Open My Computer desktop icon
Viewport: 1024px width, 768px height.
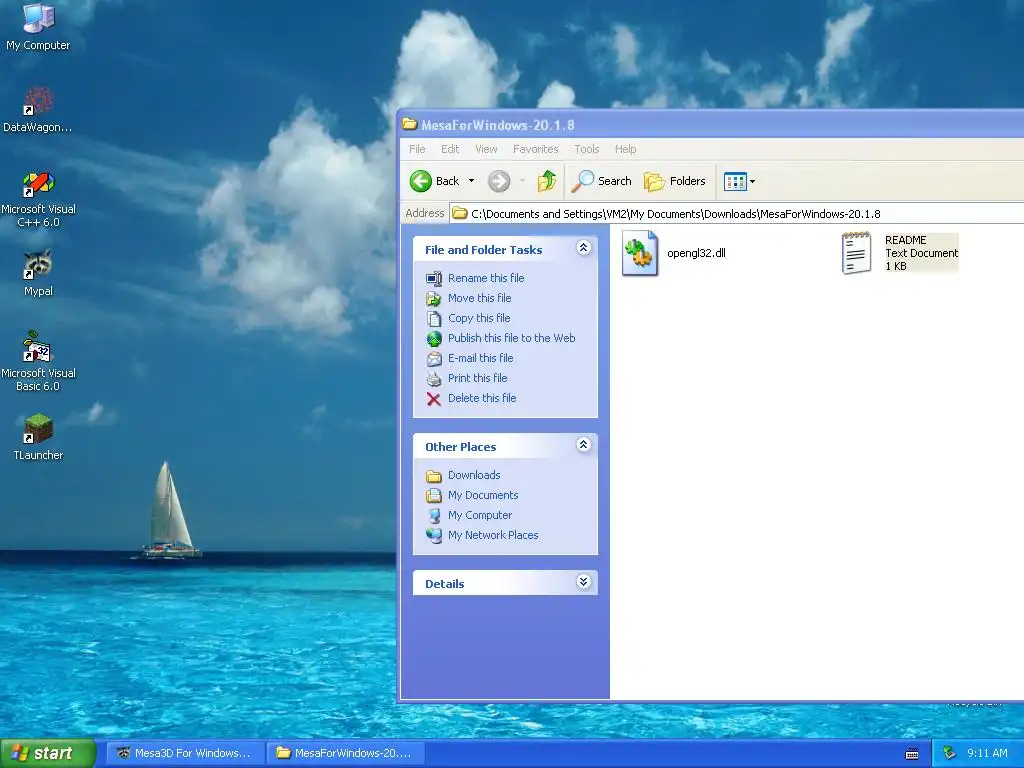tap(38, 26)
